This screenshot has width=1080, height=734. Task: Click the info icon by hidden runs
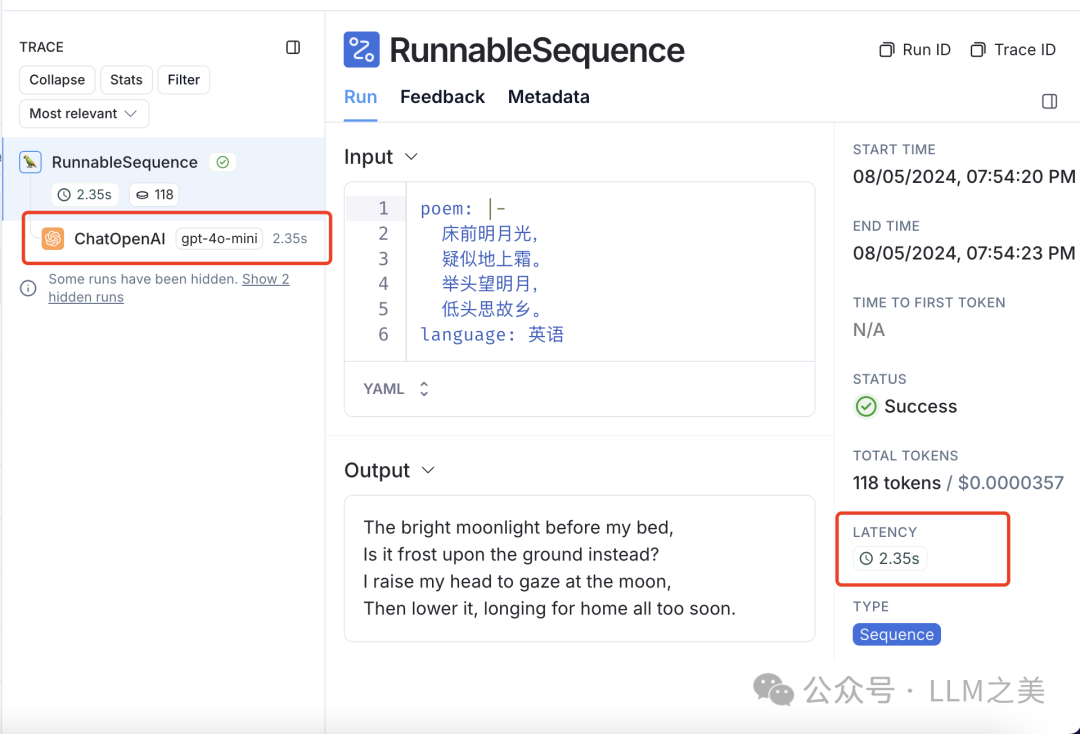coord(29,288)
